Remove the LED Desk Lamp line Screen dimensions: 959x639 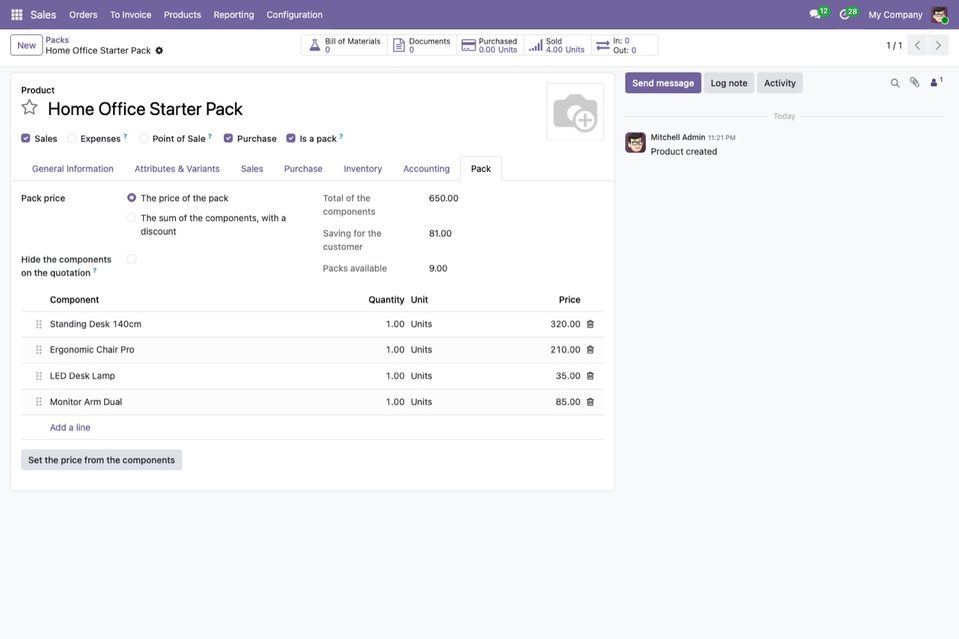pos(590,376)
